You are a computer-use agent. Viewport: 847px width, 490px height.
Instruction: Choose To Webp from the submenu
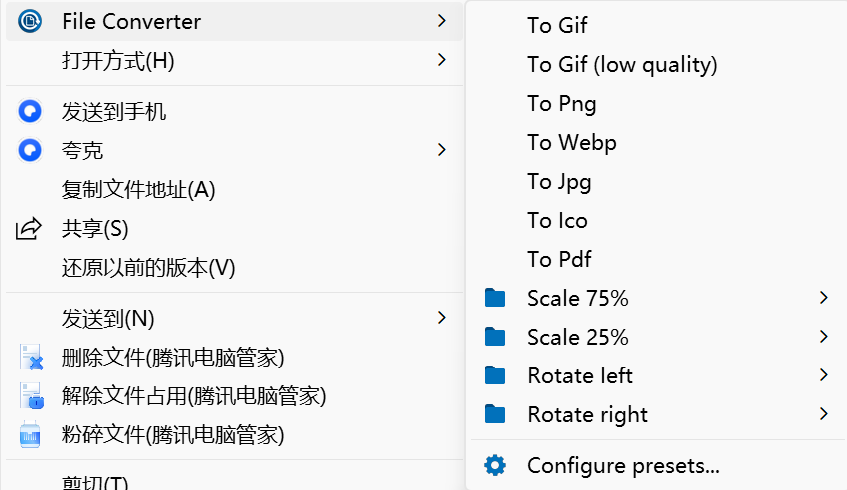(571, 142)
